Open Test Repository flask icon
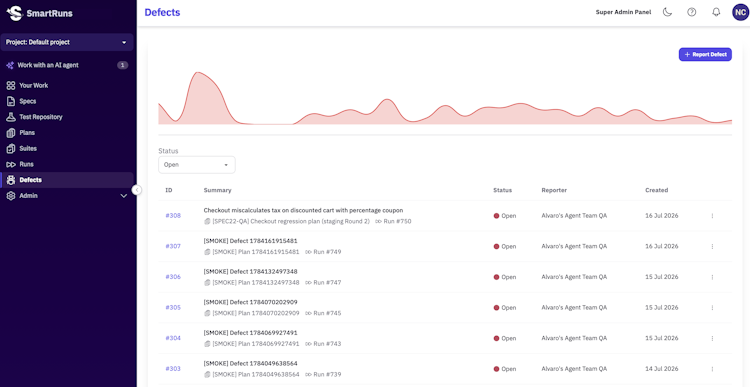 coord(11,117)
